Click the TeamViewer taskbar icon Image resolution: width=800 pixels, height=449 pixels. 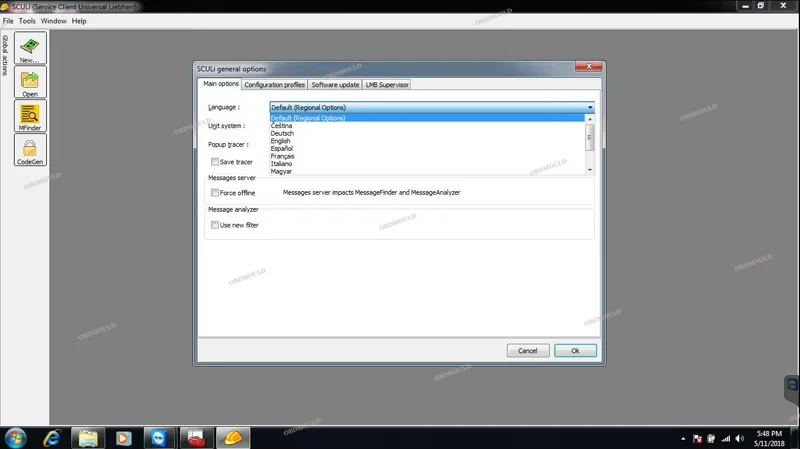point(159,437)
